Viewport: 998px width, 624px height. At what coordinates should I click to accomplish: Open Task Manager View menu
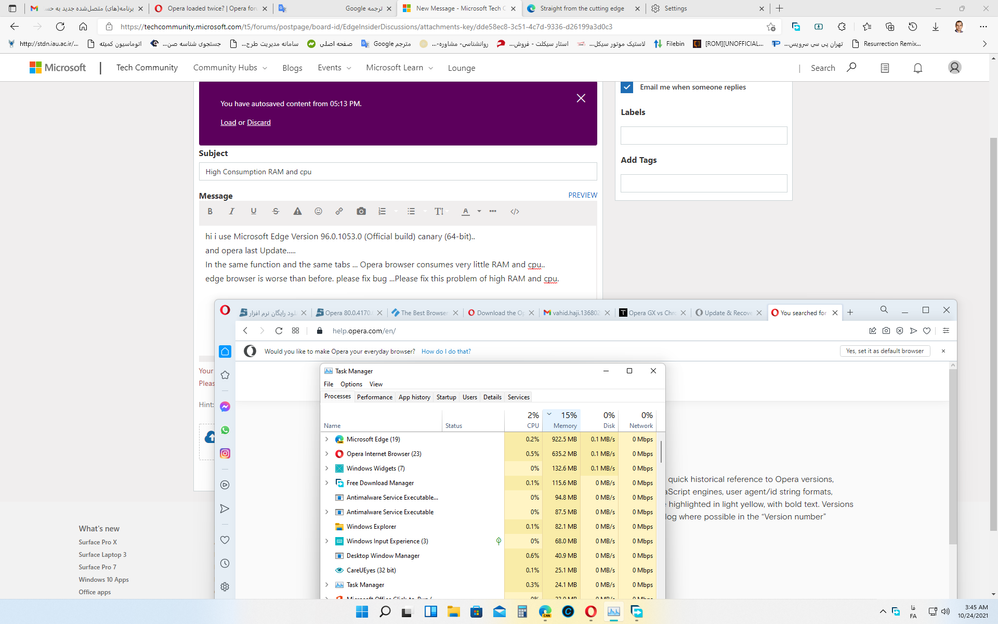click(x=376, y=384)
